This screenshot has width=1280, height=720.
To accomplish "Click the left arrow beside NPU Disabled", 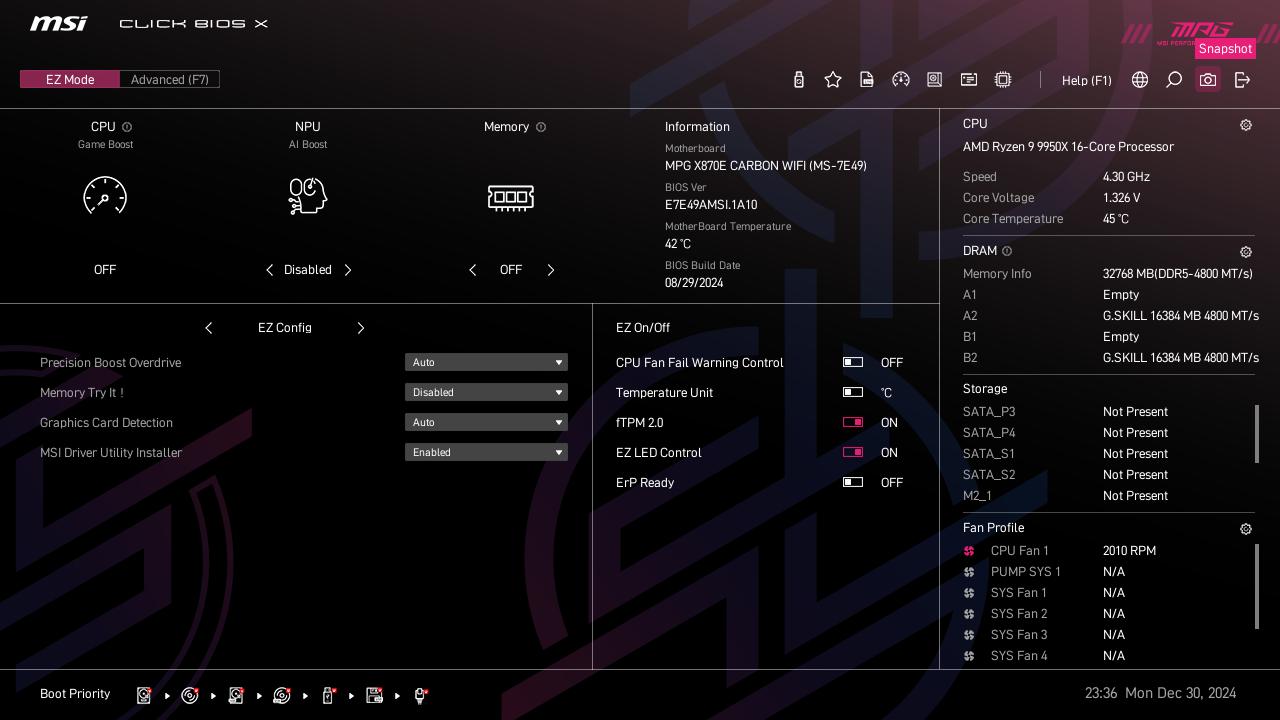I will (269, 270).
